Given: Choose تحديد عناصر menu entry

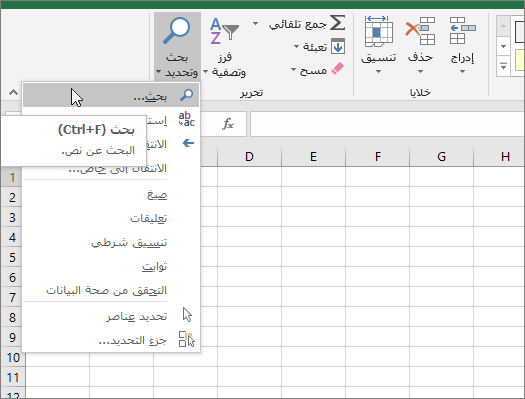Looking at the screenshot, I should (111, 316).
